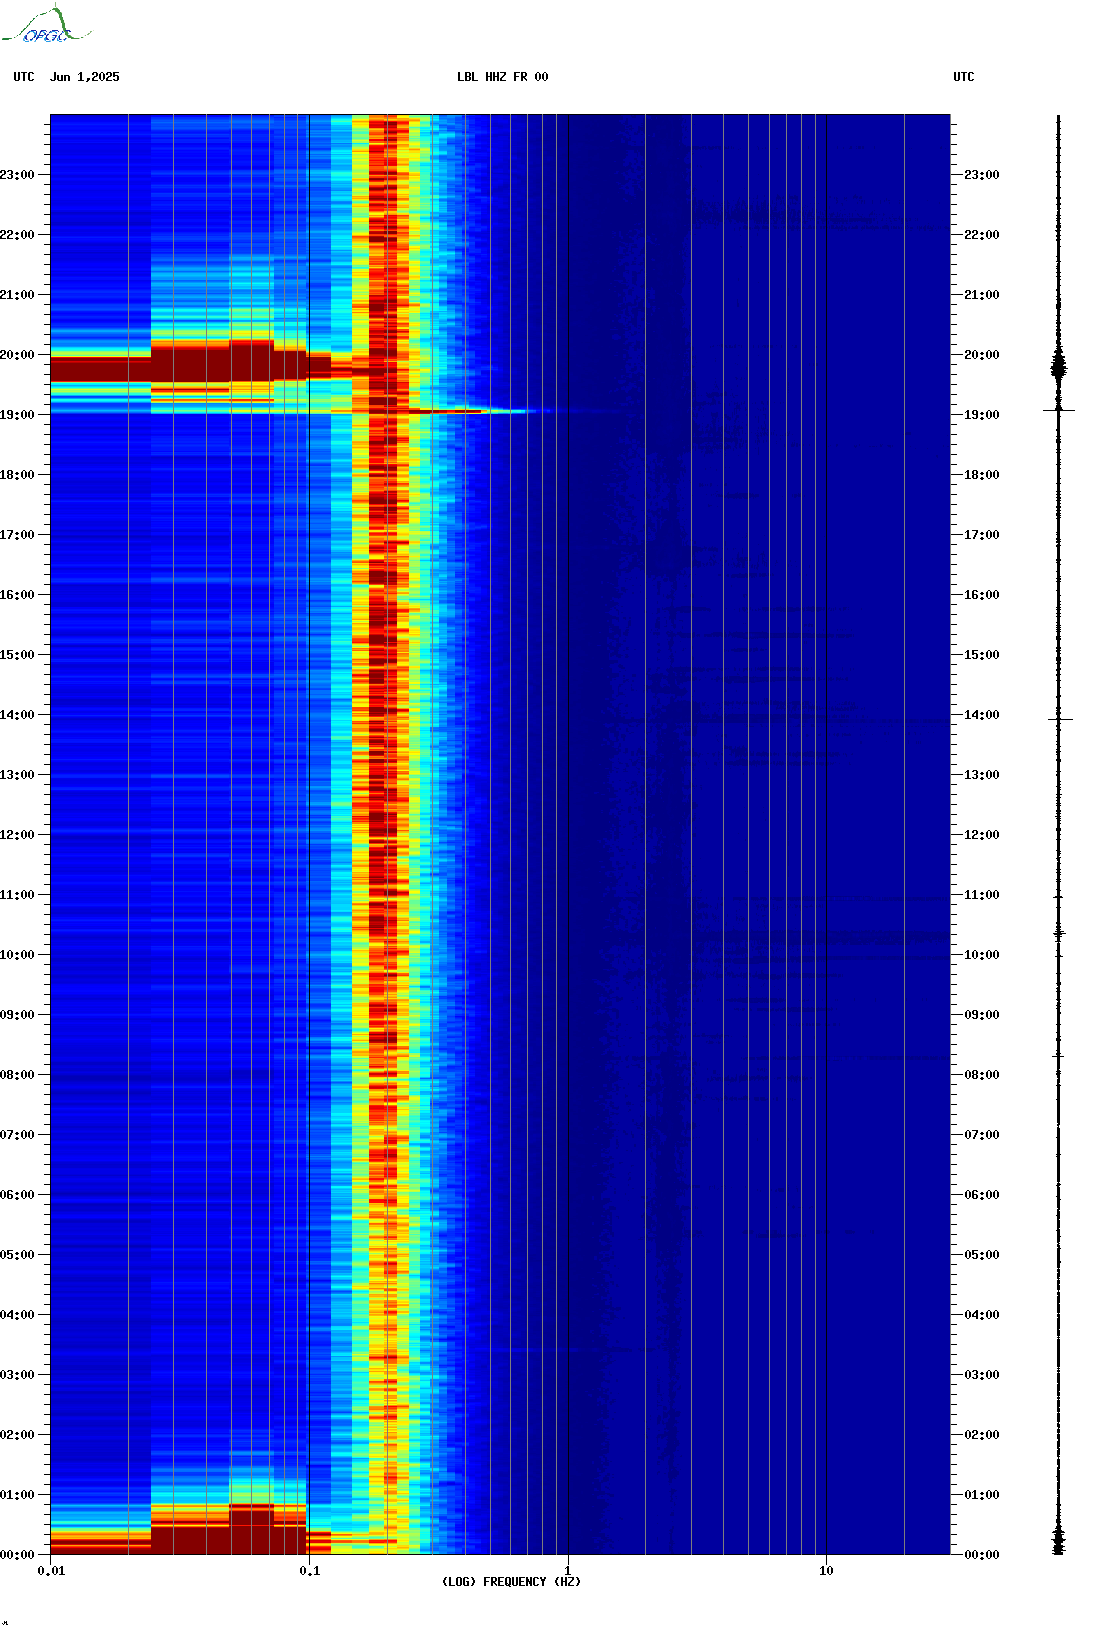Click the left axis '23:00' time label
Image resolution: width=1102 pixels, height=1634 pixels.
point(17,175)
